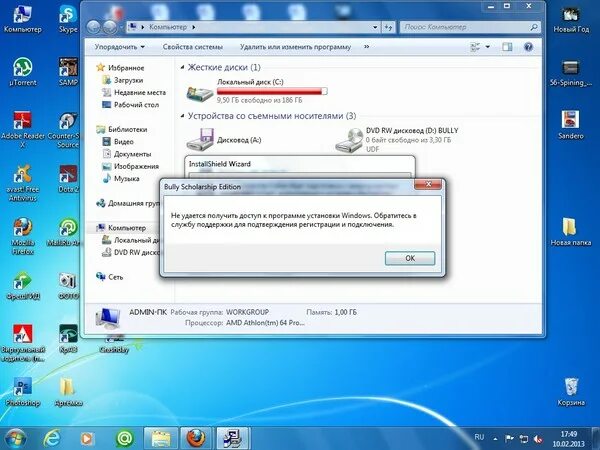Click the RU language indicator
600x450 pixels.
(479, 437)
